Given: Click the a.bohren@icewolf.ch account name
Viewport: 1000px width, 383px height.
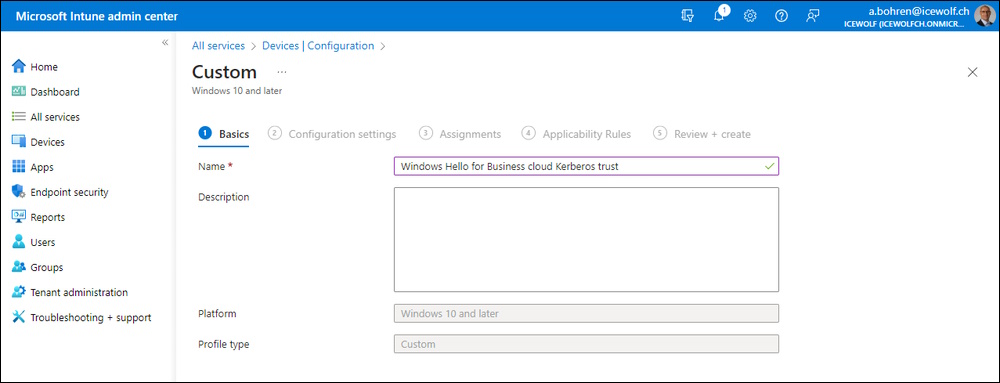Looking at the screenshot, I should [919, 11].
